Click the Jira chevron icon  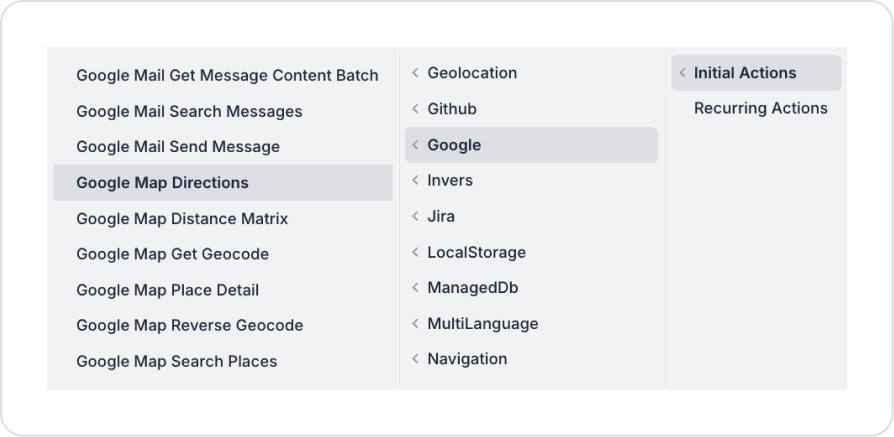tap(415, 216)
